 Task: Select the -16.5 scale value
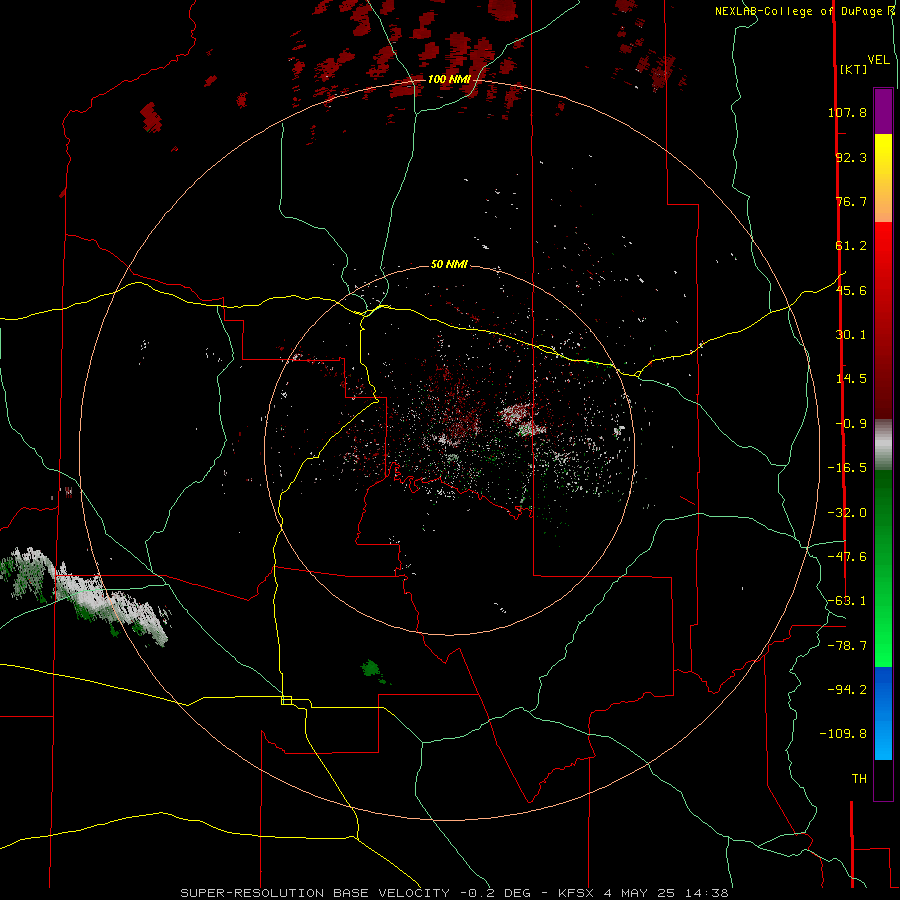point(847,468)
